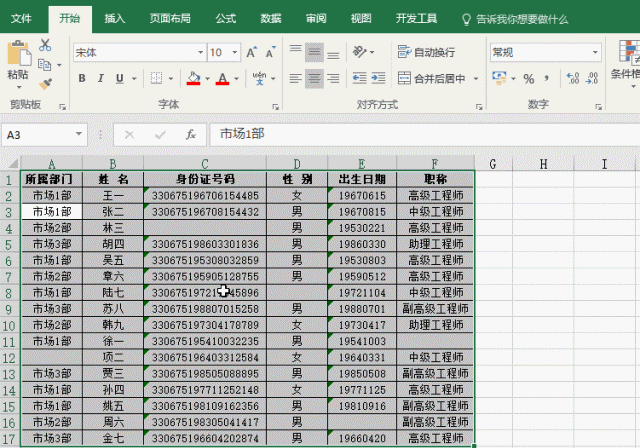The height and width of the screenshot is (448, 640).
Task: Open the alignment group dialog launcher
Action: point(479,107)
